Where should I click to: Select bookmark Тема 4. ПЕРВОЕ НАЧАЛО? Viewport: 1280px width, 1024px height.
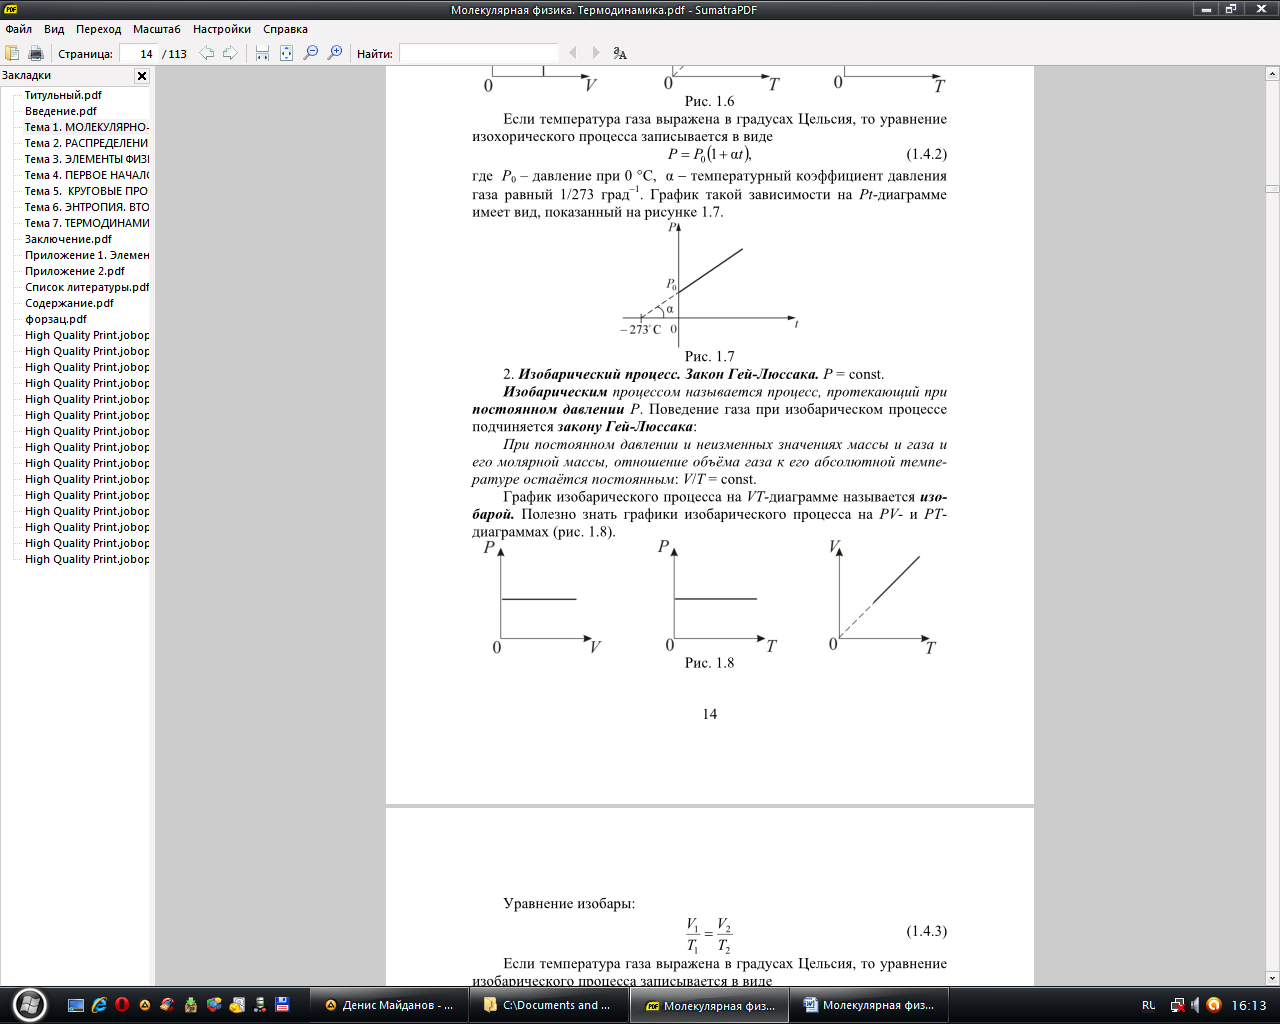click(87, 175)
